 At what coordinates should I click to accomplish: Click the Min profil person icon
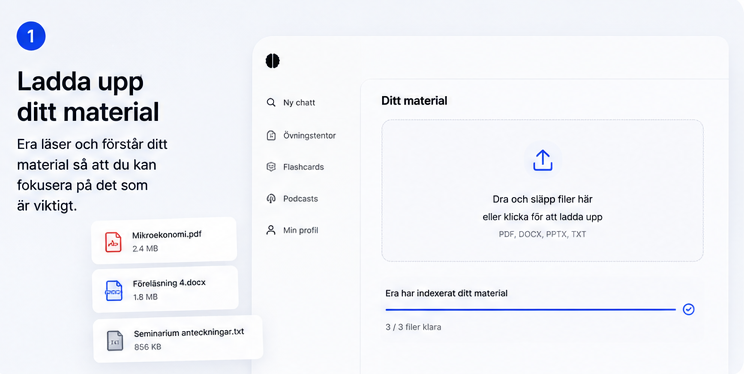pyautogui.click(x=271, y=230)
